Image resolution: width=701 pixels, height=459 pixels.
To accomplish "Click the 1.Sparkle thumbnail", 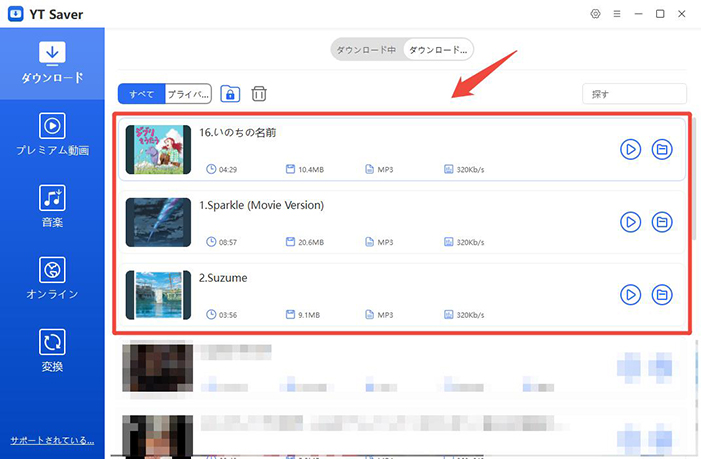I will pyautogui.click(x=158, y=222).
